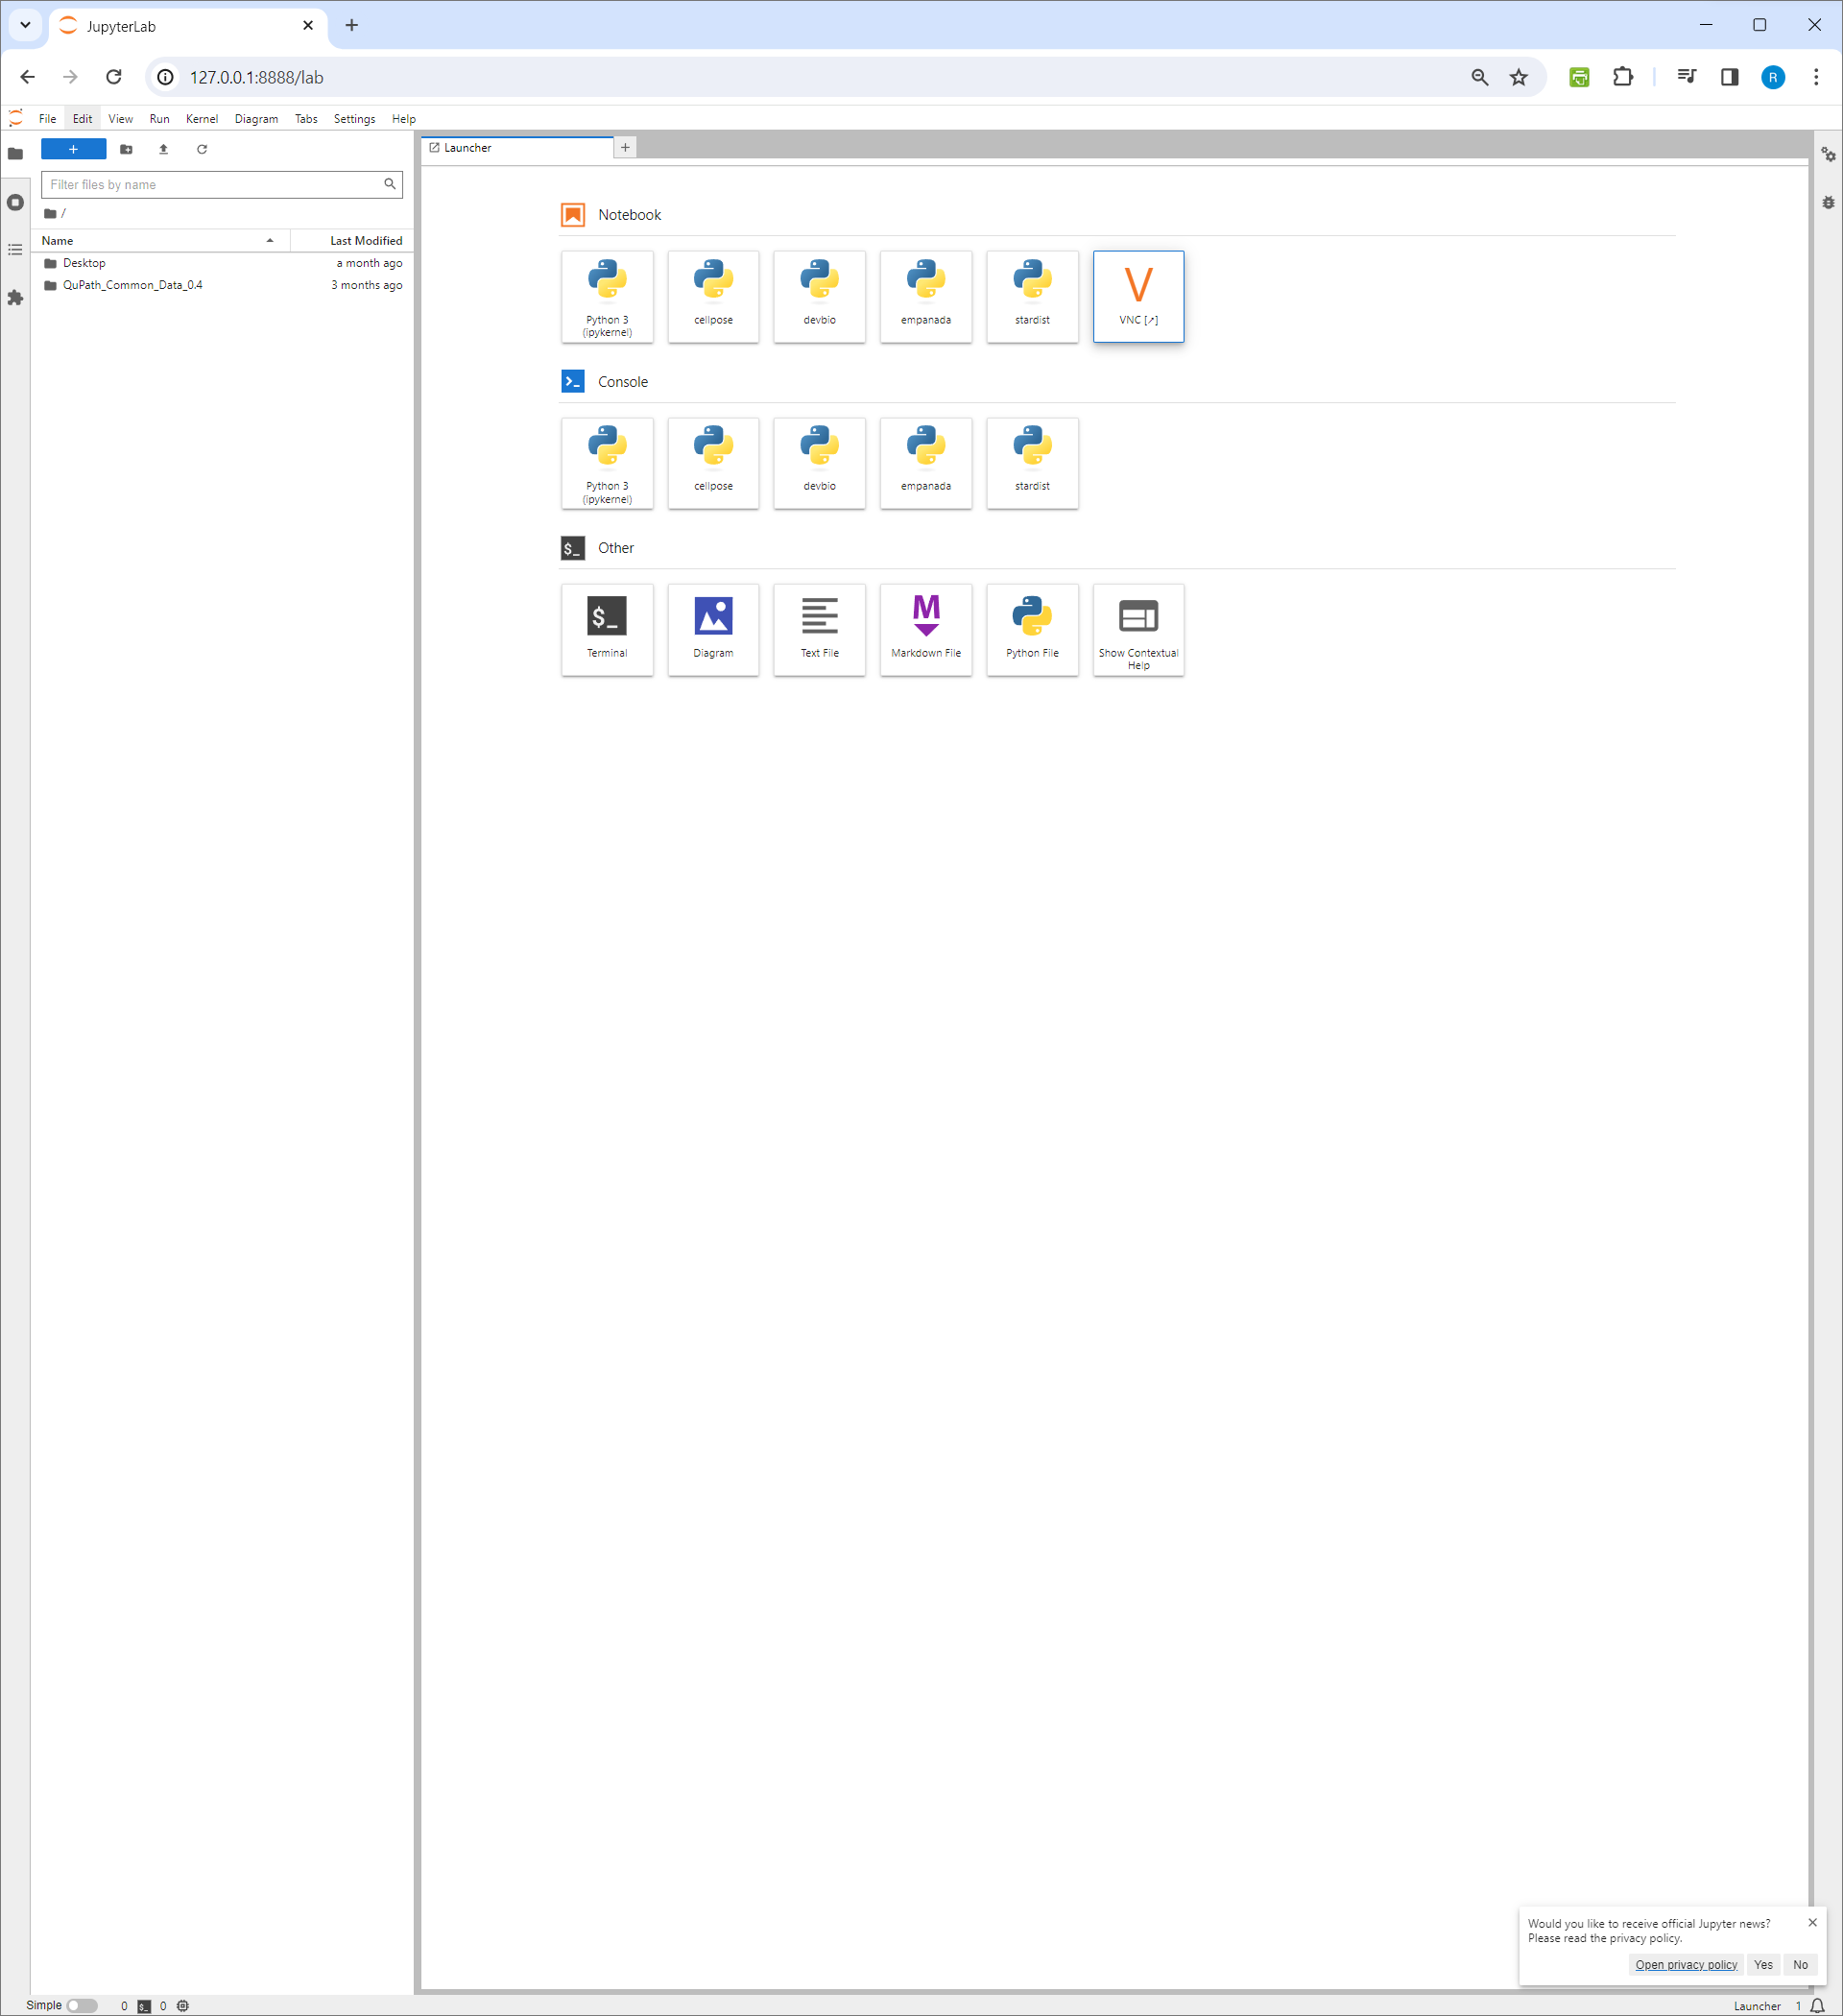Expand the QuPath_Common_Data_04 folder
The width and height of the screenshot is (1843, 2016).
130,284
